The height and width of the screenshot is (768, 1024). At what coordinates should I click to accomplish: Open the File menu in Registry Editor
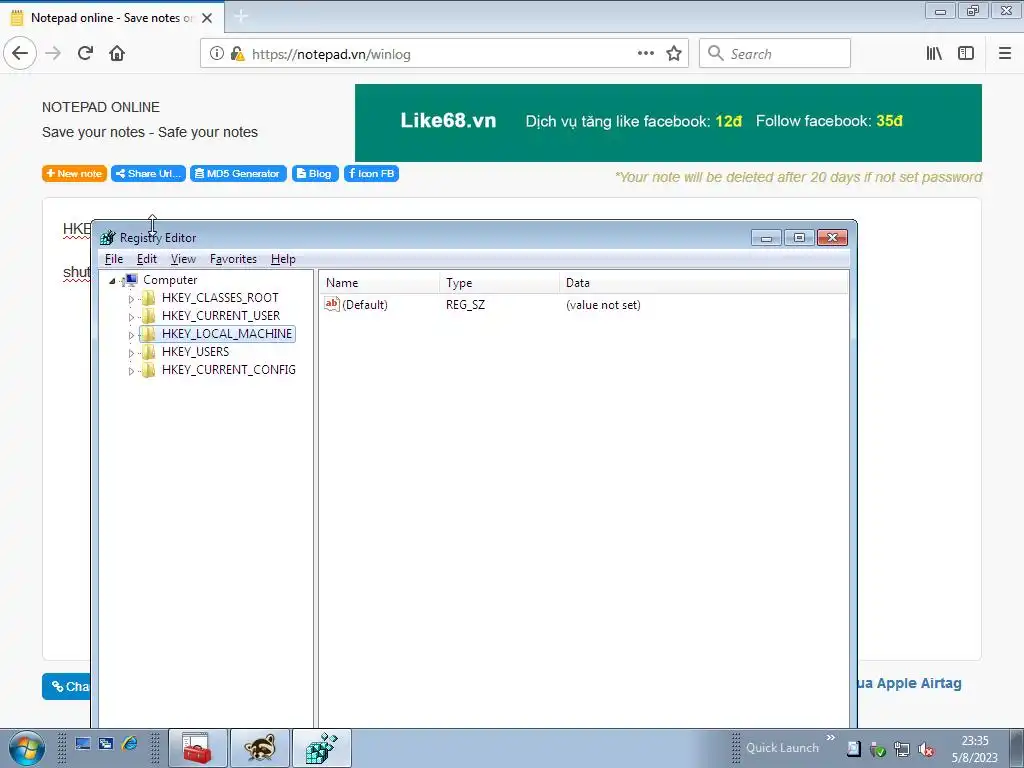click(x=114, y=259)
